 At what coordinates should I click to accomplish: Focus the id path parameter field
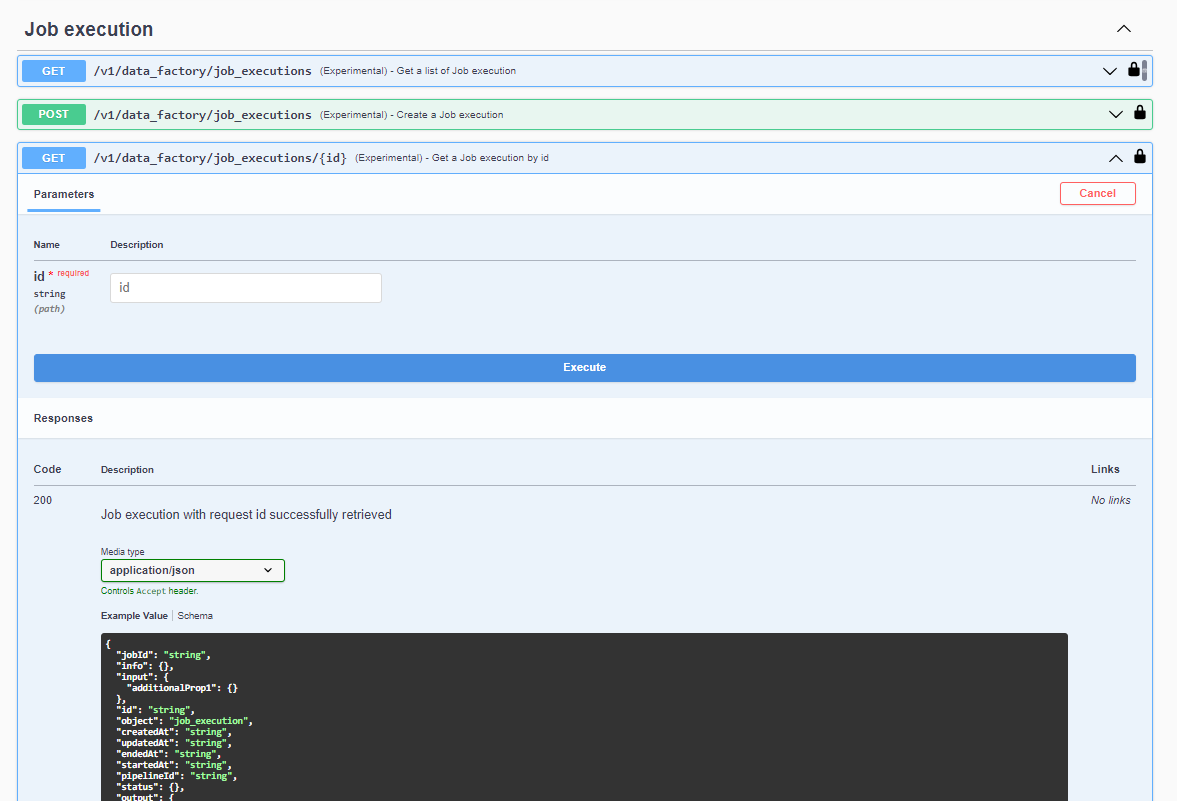(245, 288)
